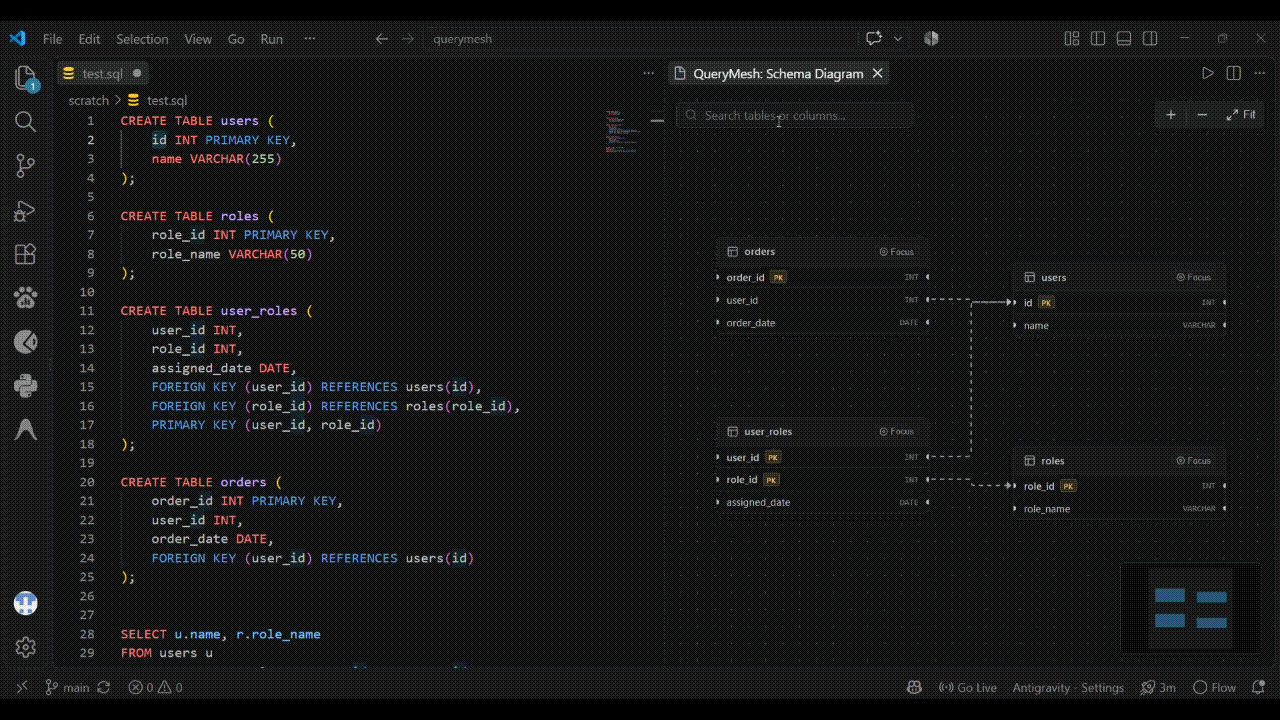Click the querymesh command center box
The height and width of the screenshot is (720, 1280).
(462, 39)
